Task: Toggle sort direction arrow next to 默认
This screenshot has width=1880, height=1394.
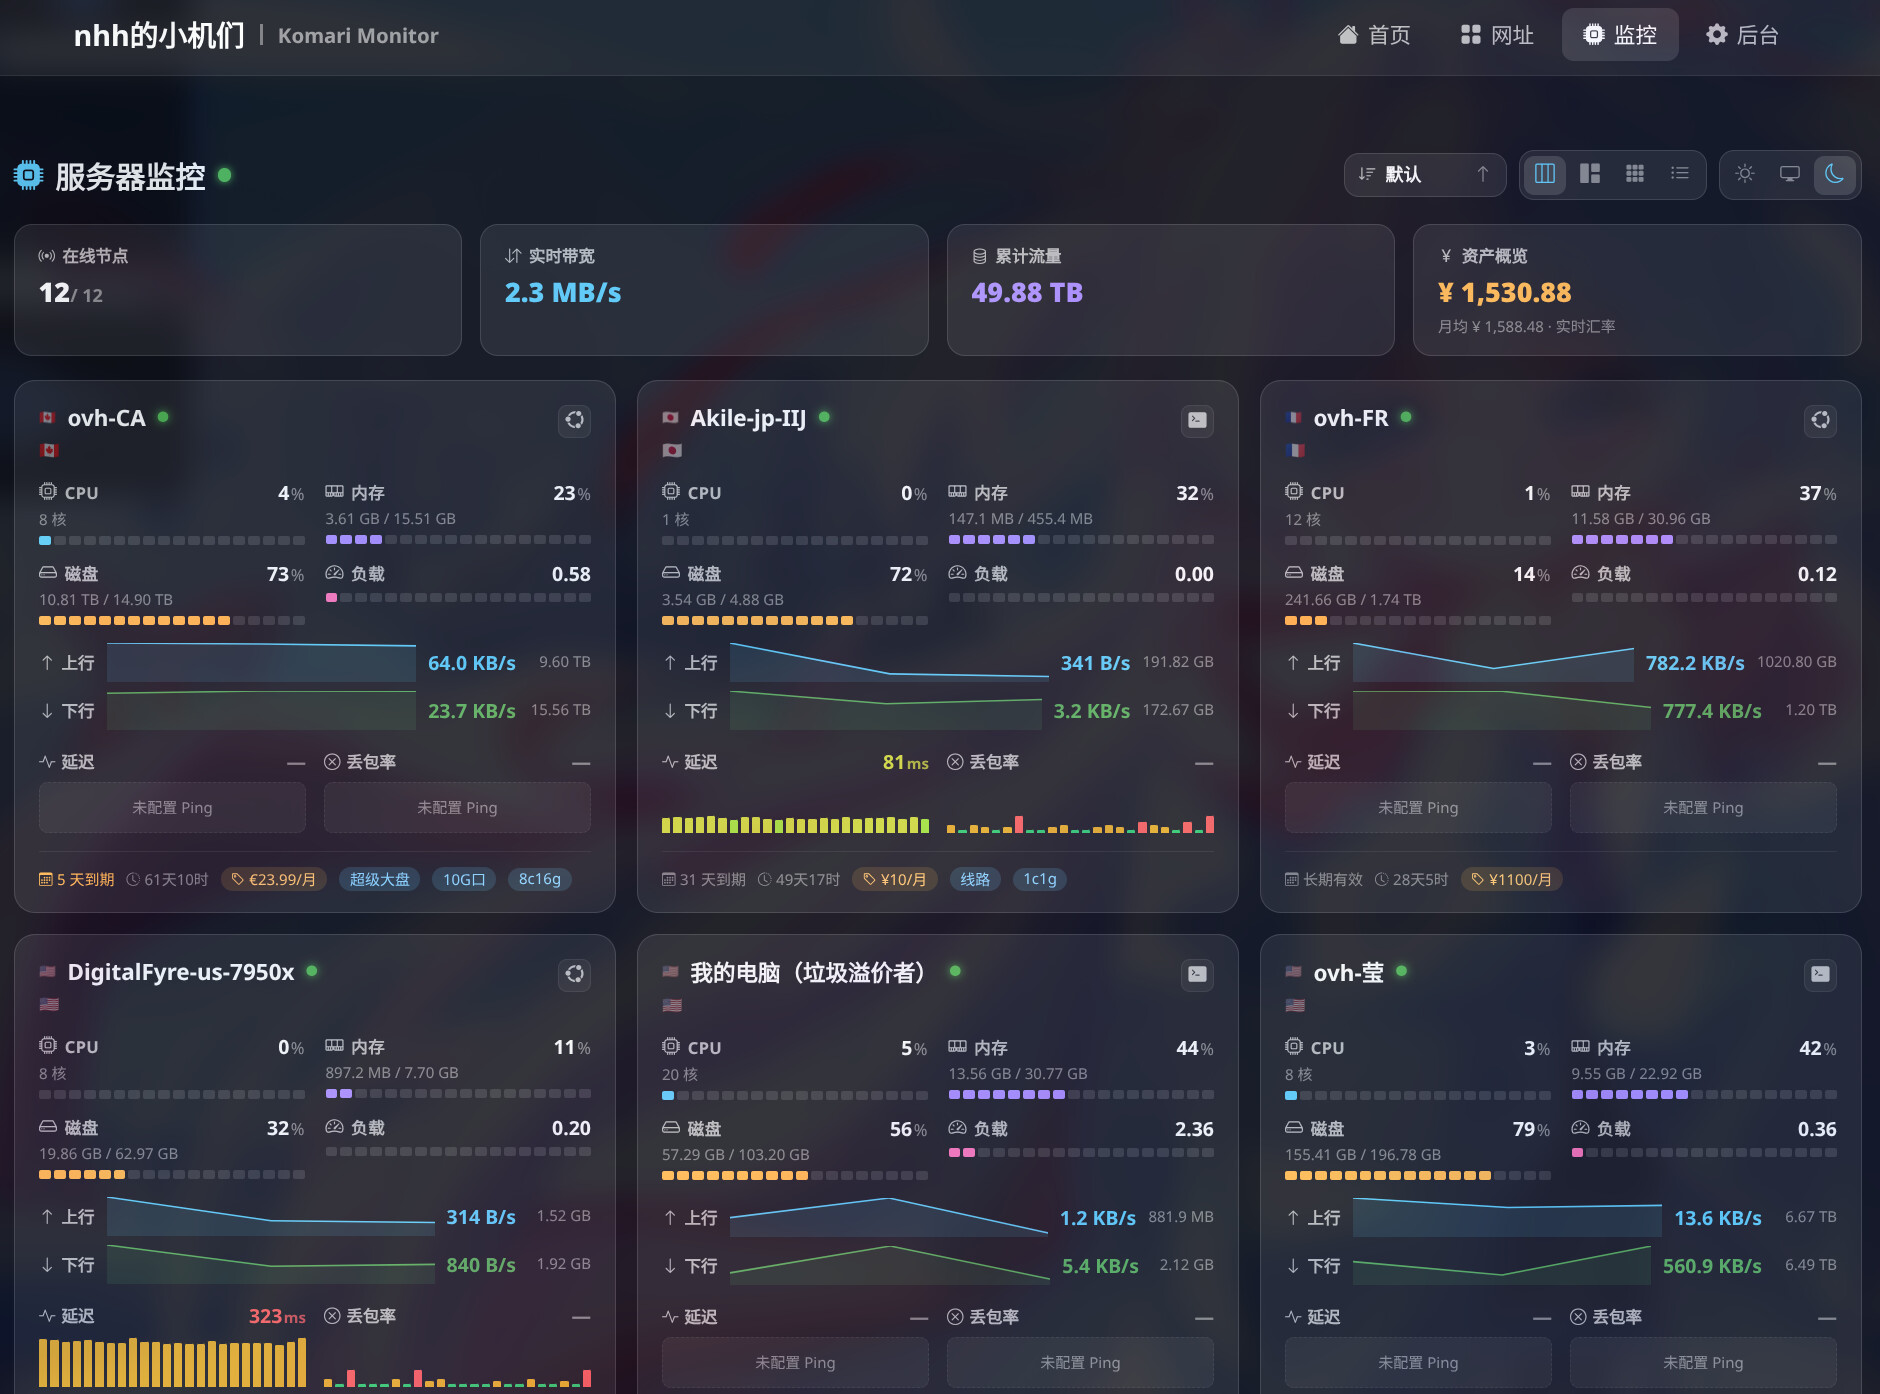Action: point(1483,174)
